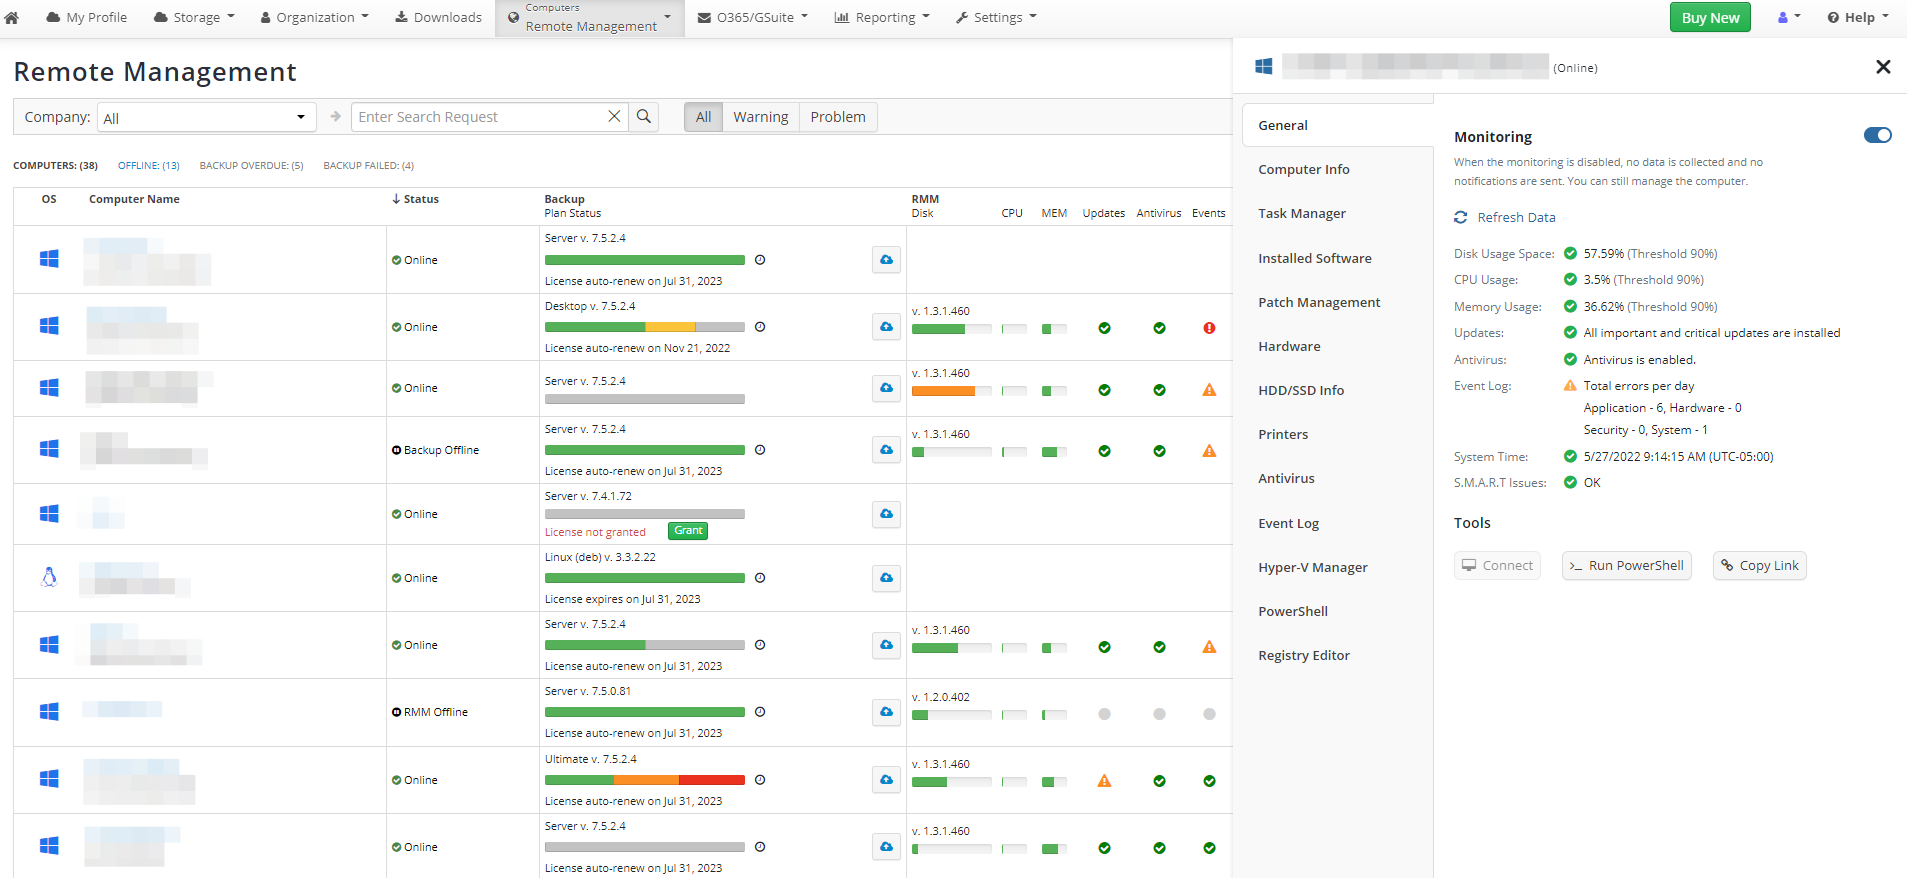
Task: Click cloud backup icon in Desktop v. 7.5.2.4 row
Action: pyautogui.click(x=886, y=327)
